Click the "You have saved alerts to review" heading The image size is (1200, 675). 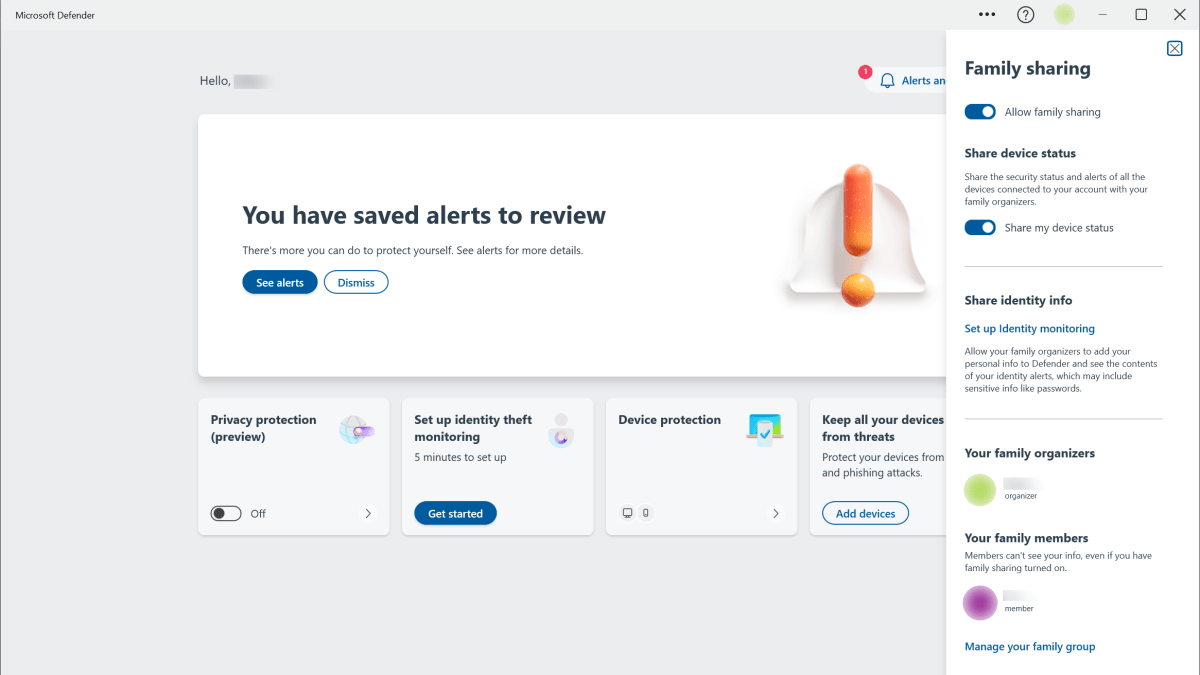click(x=424, y=215)
